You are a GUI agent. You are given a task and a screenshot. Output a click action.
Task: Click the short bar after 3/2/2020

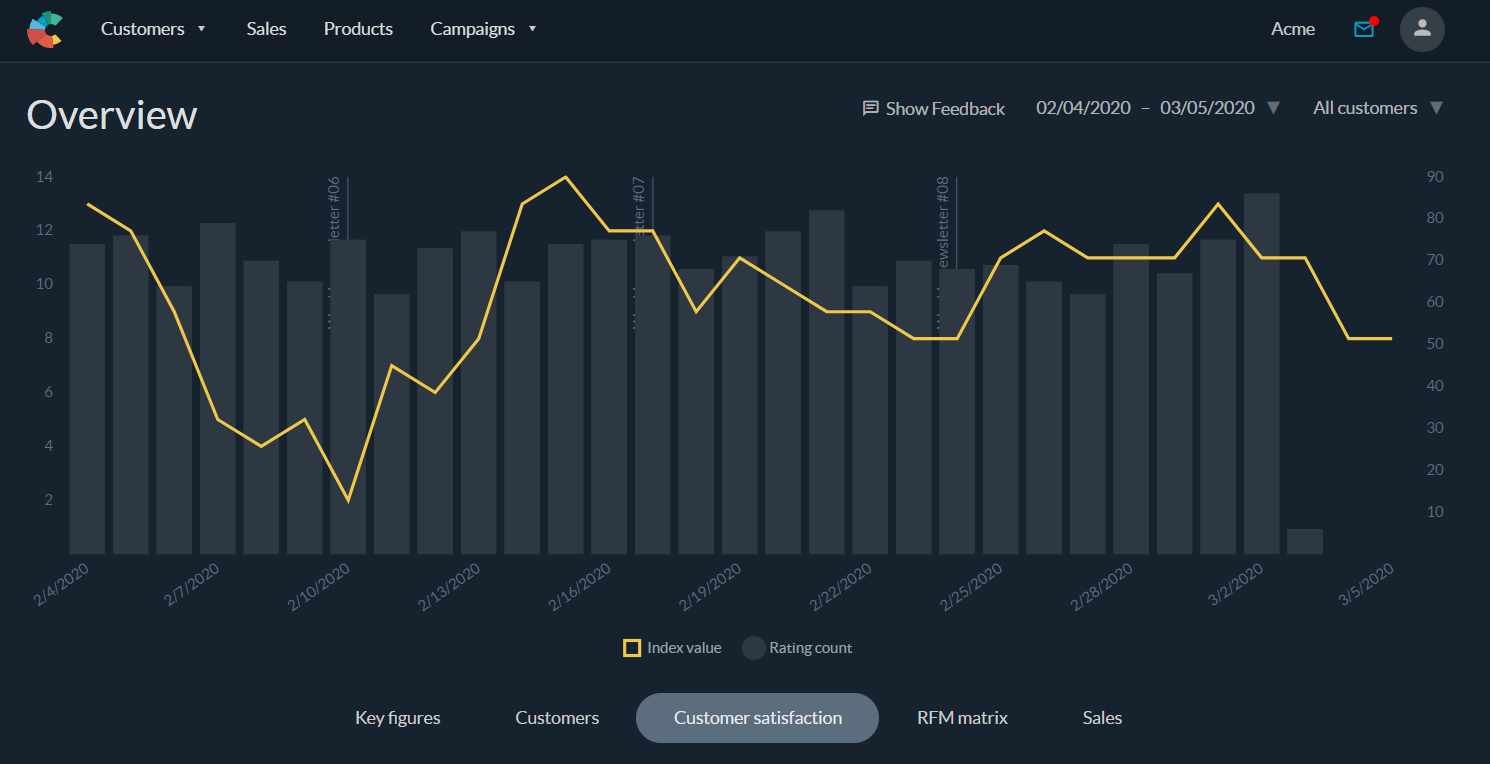point(1305,542)
